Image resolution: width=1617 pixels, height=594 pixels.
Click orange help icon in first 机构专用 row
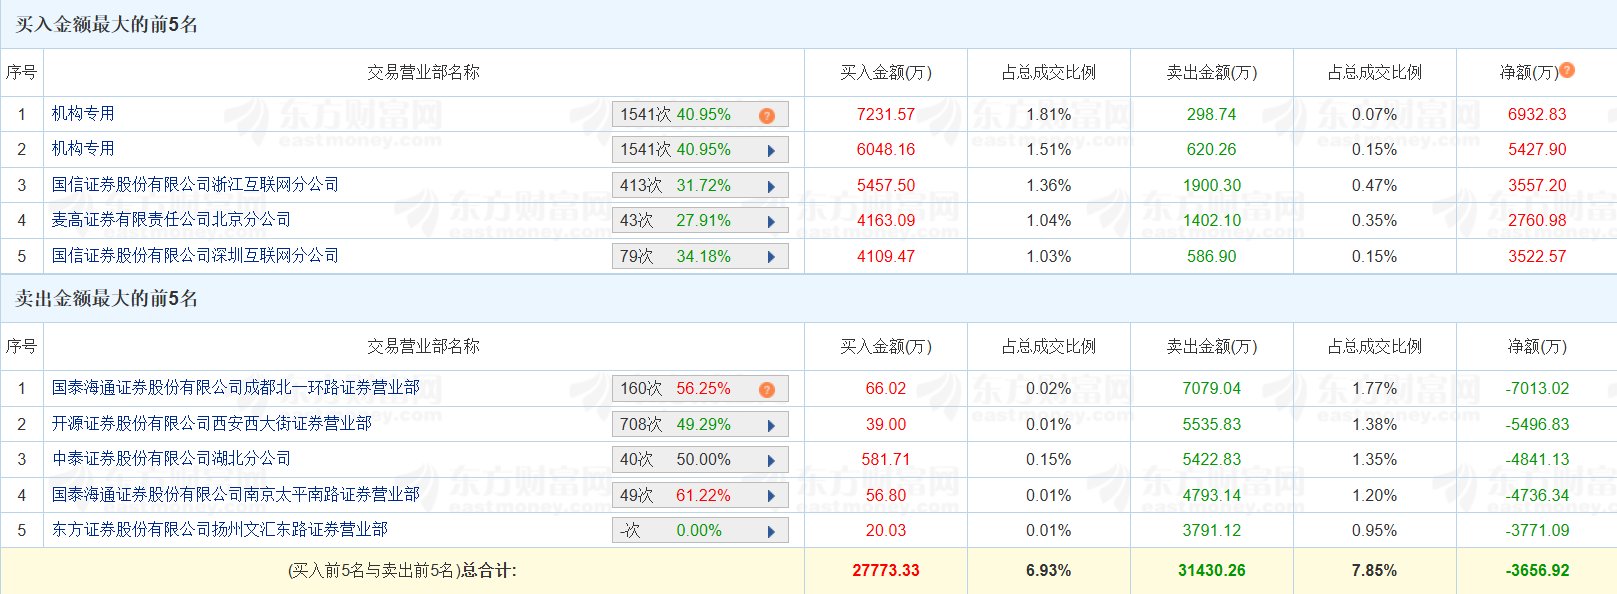point(767,115)
